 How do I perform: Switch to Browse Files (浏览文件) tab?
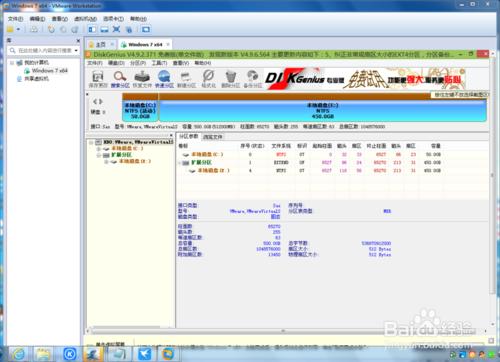point(213,137)
